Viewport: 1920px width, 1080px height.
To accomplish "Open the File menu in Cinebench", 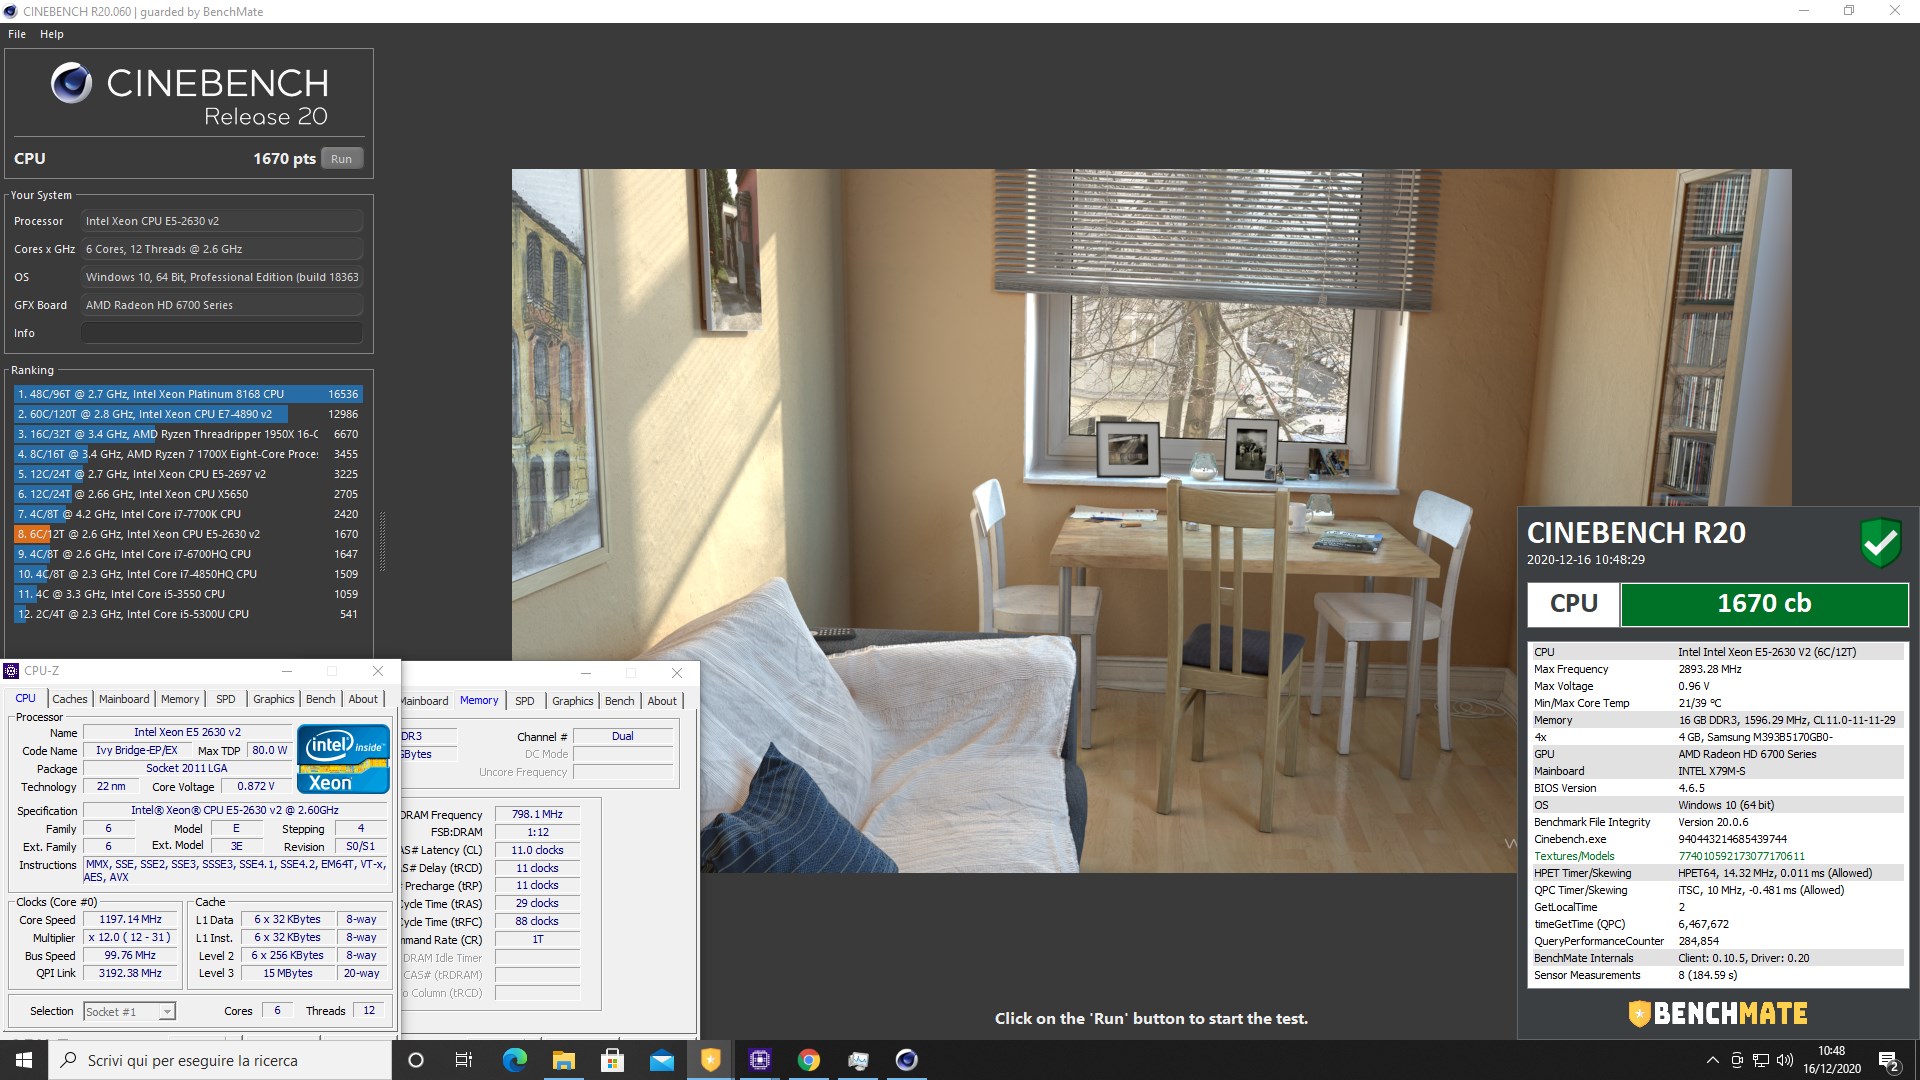I will (x=17, y=34).
